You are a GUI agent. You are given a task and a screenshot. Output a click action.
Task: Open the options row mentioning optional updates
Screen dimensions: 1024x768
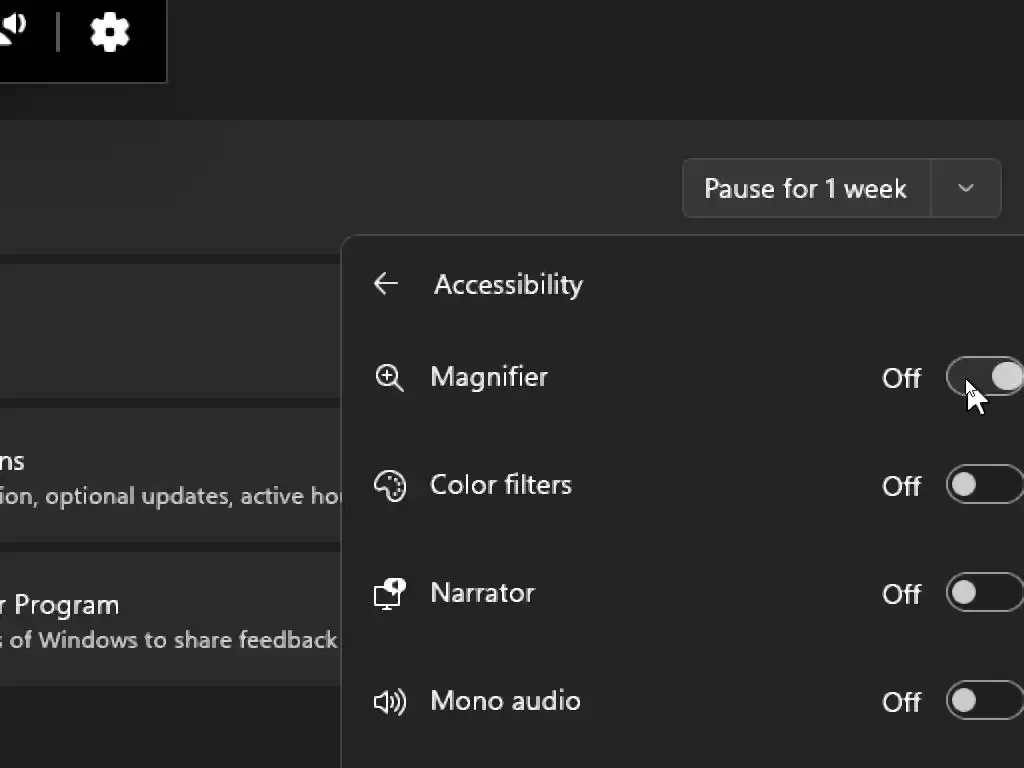pos(170,476)
